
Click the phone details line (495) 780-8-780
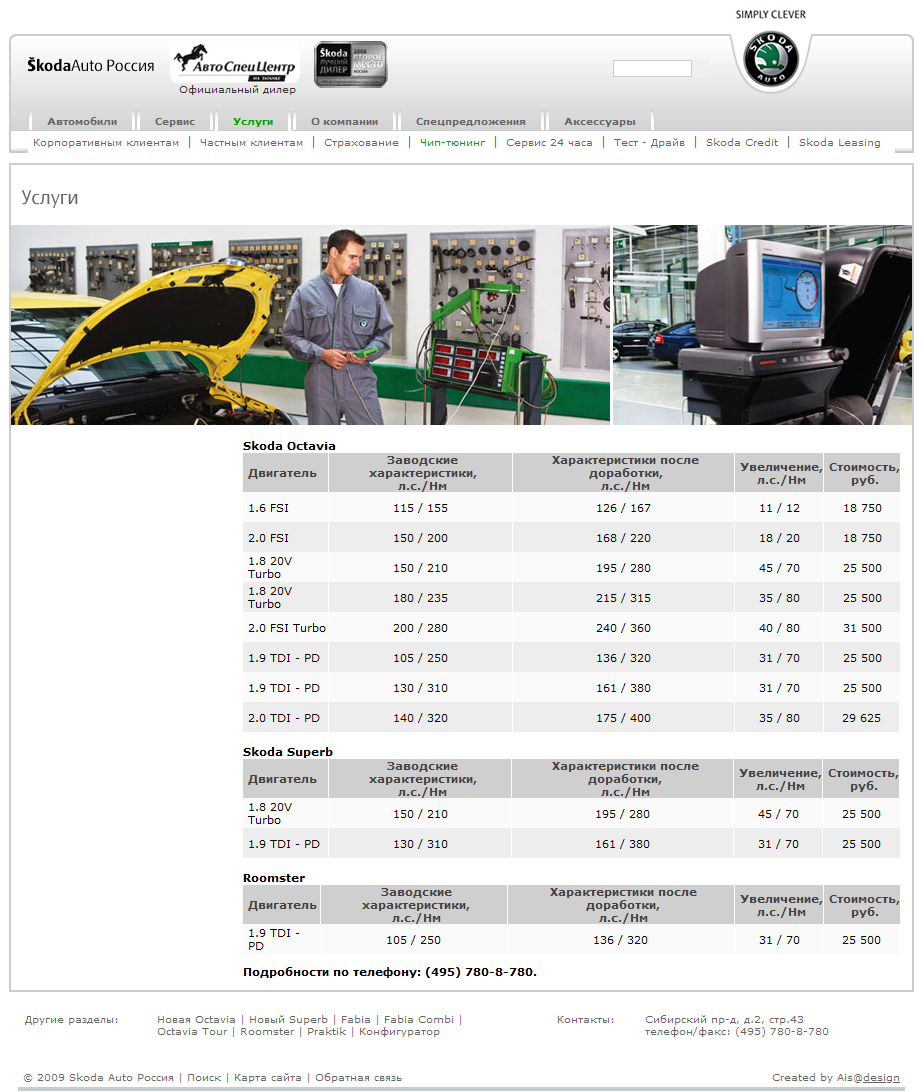(390, 972)
